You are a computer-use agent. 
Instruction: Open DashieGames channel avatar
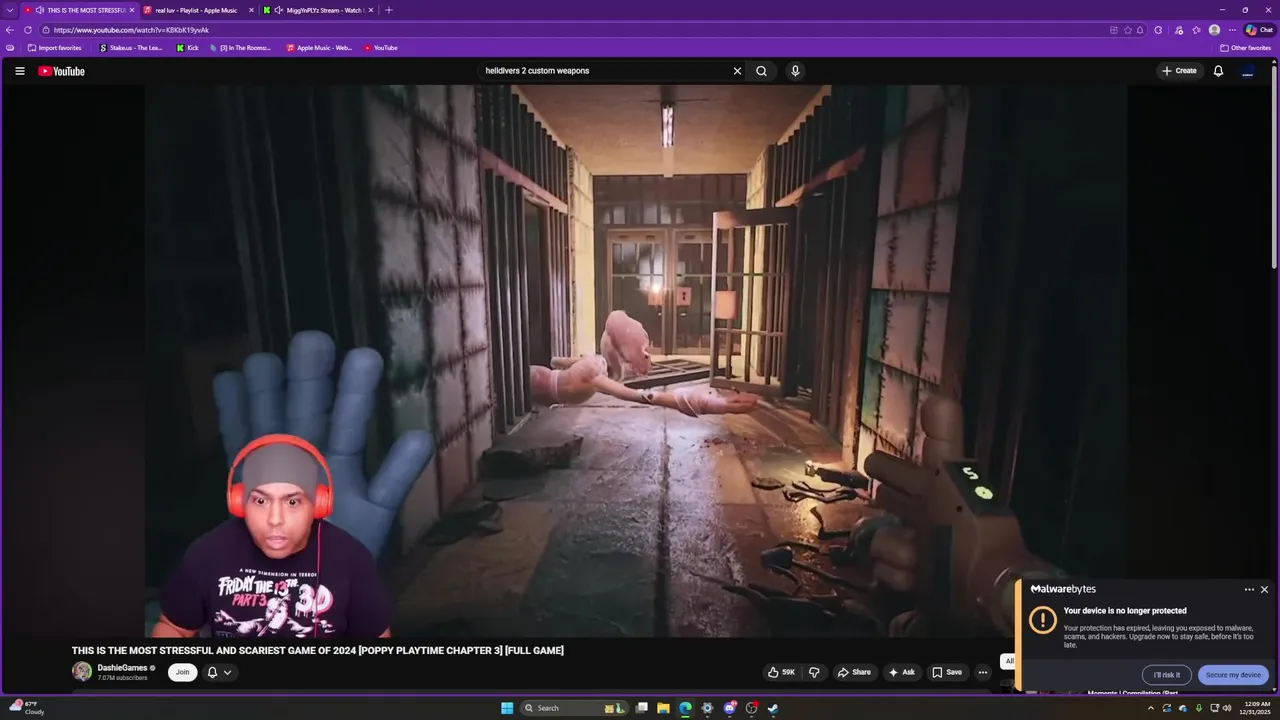click(x=81, y=672)
